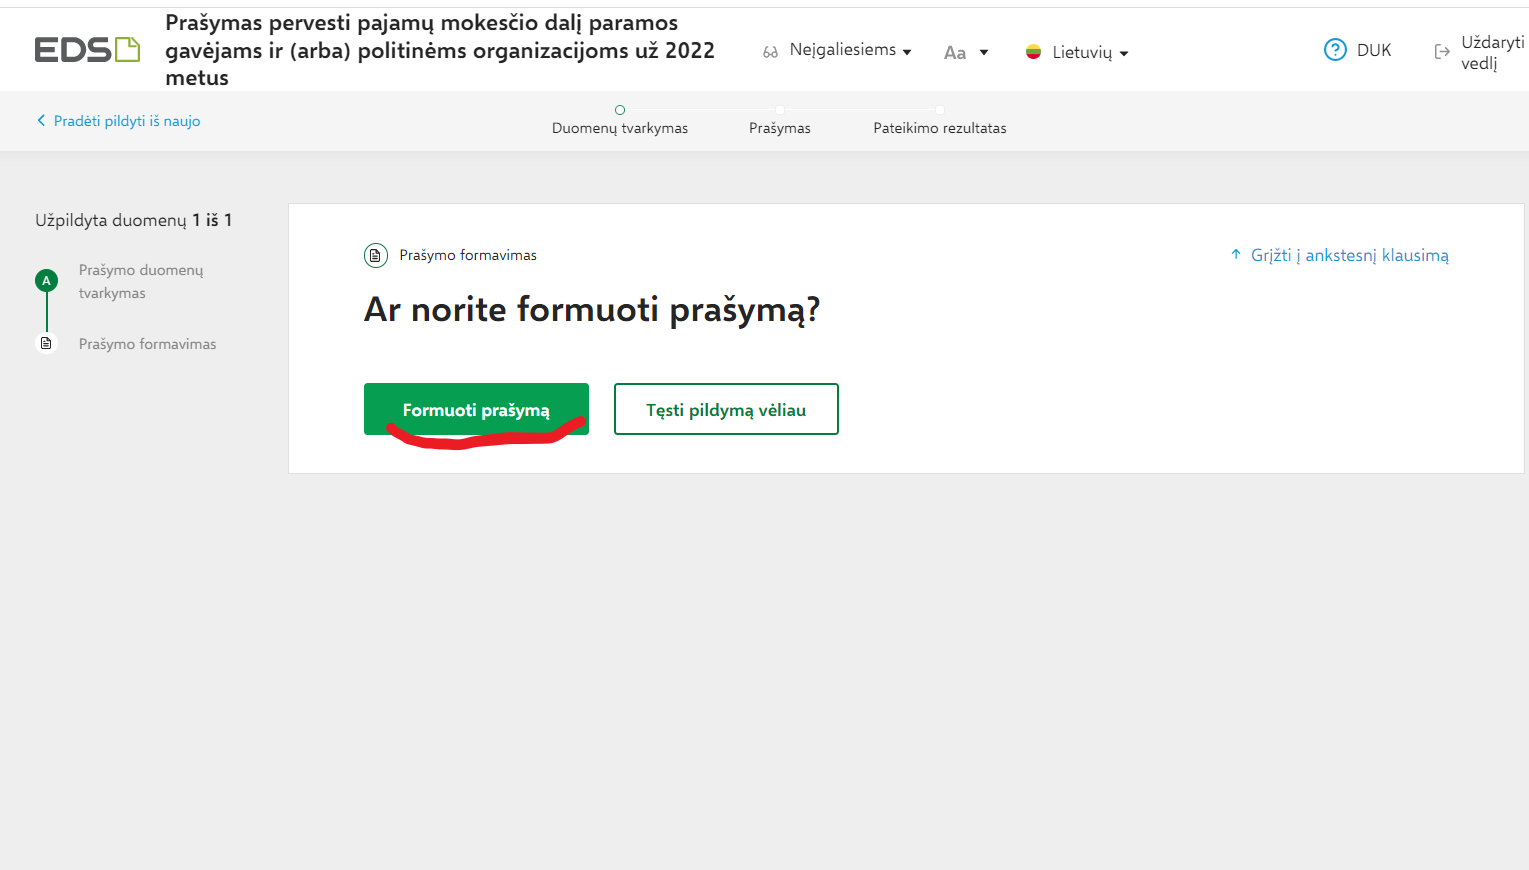
Task: Click Uždaryti vedlį to close the wizard
Action: [1492, 52]
